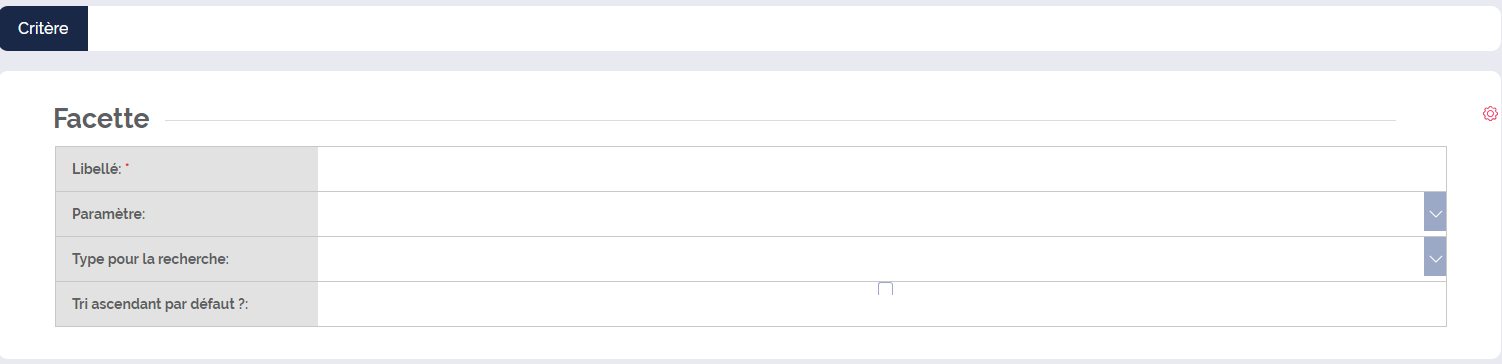Click the Tri ascendant par défaut label
Screen dimensions: 1502x364
pos(160,304)
